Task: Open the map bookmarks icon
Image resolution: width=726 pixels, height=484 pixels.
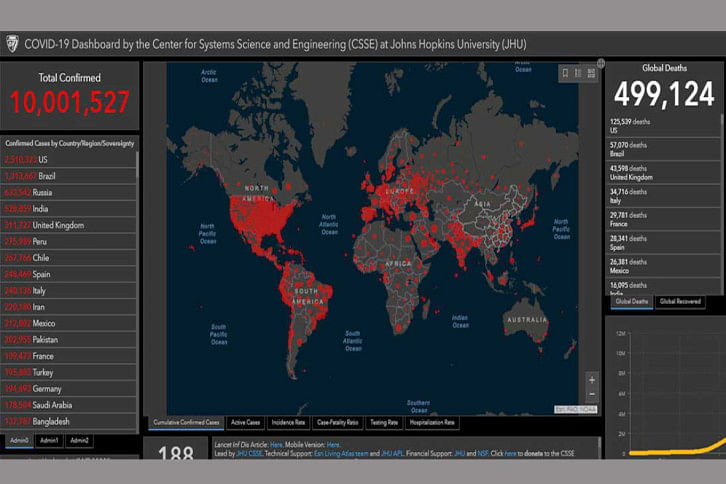Action: 565,73
